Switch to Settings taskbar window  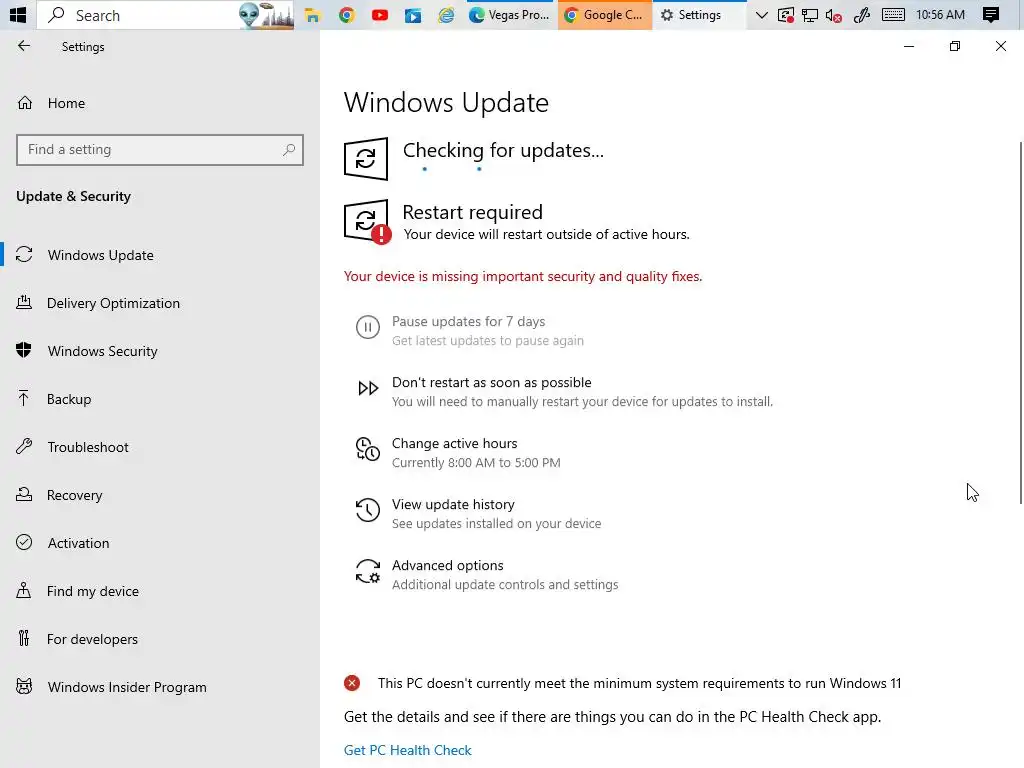coord(699,15)
